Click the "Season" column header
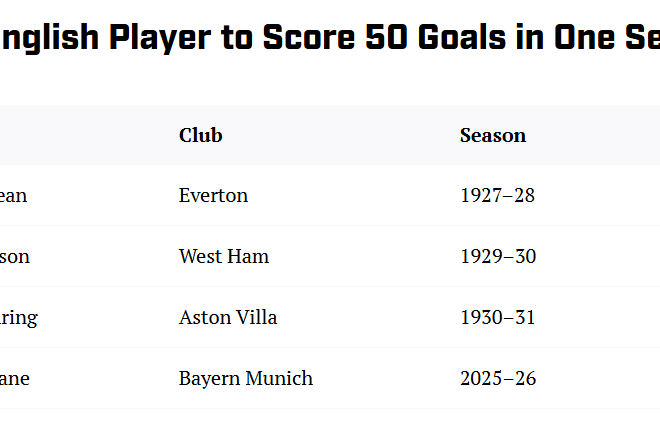 click(492, 135)
